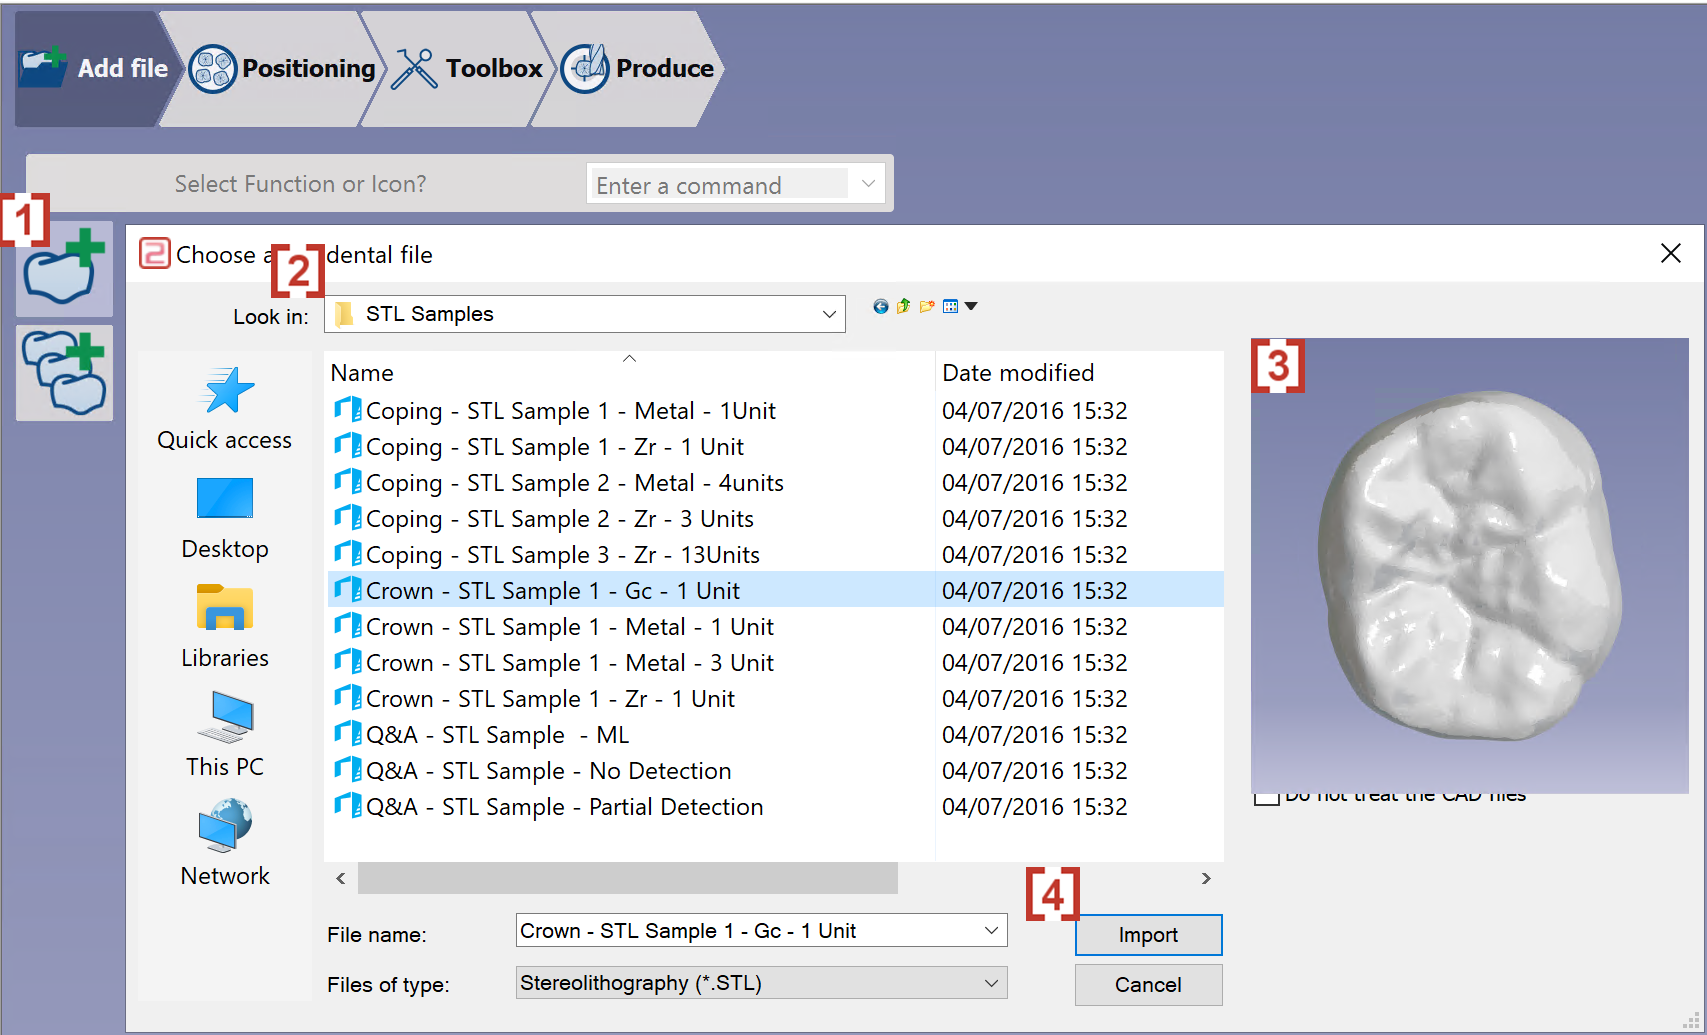Expand the Files of type dropdown
The width and height of the screenshot is (1707, 1035).
991,983
